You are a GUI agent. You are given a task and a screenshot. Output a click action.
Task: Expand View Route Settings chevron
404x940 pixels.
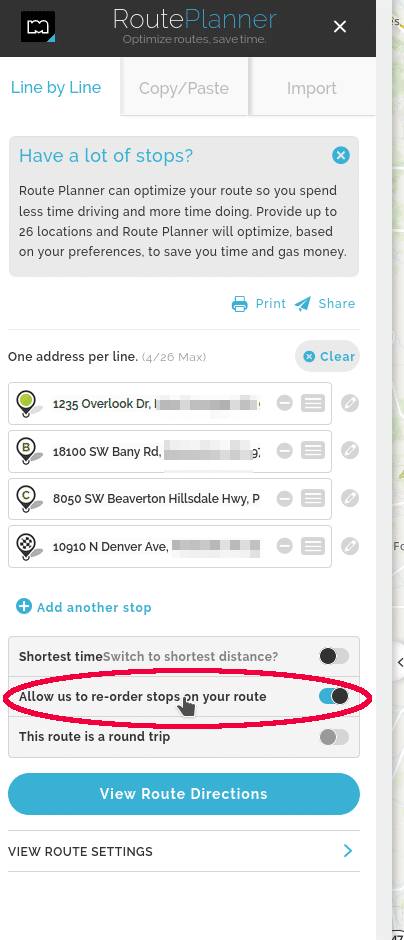[x=348, y=851]
